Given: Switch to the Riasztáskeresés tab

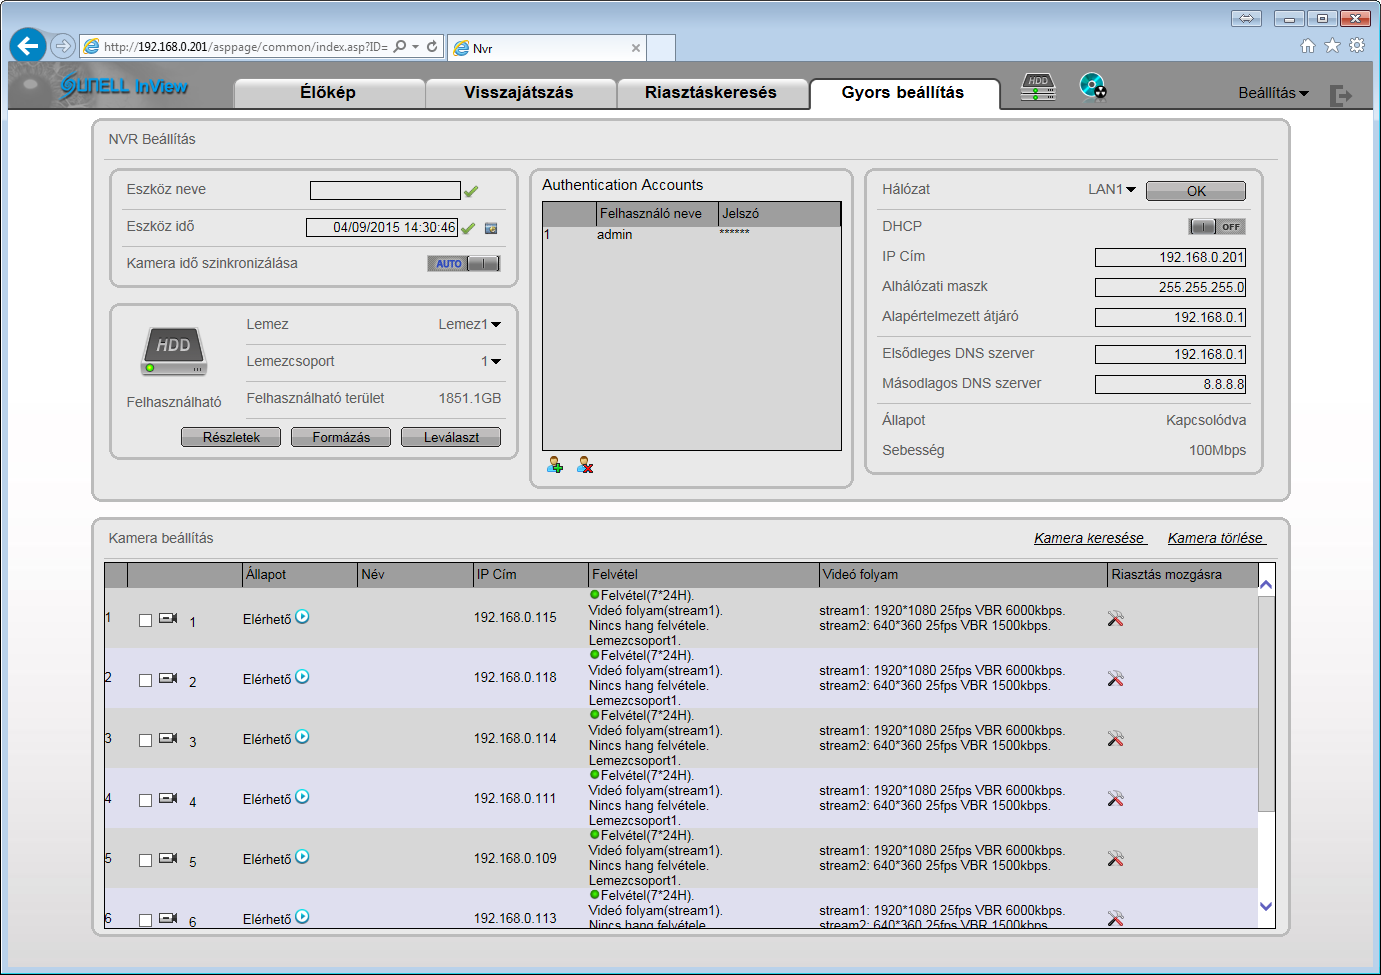Looking at the screenshot, I should coord(711,93).
